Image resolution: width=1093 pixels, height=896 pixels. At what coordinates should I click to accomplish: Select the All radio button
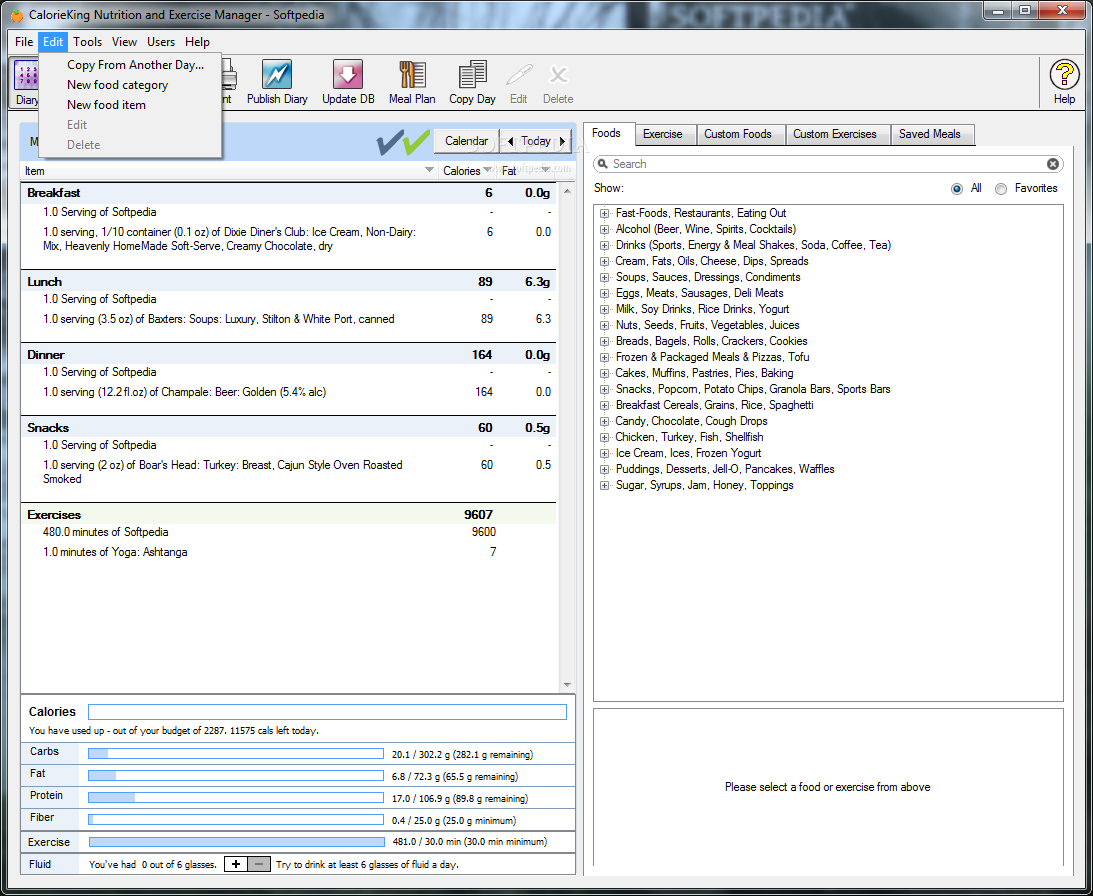coord(957,189)
